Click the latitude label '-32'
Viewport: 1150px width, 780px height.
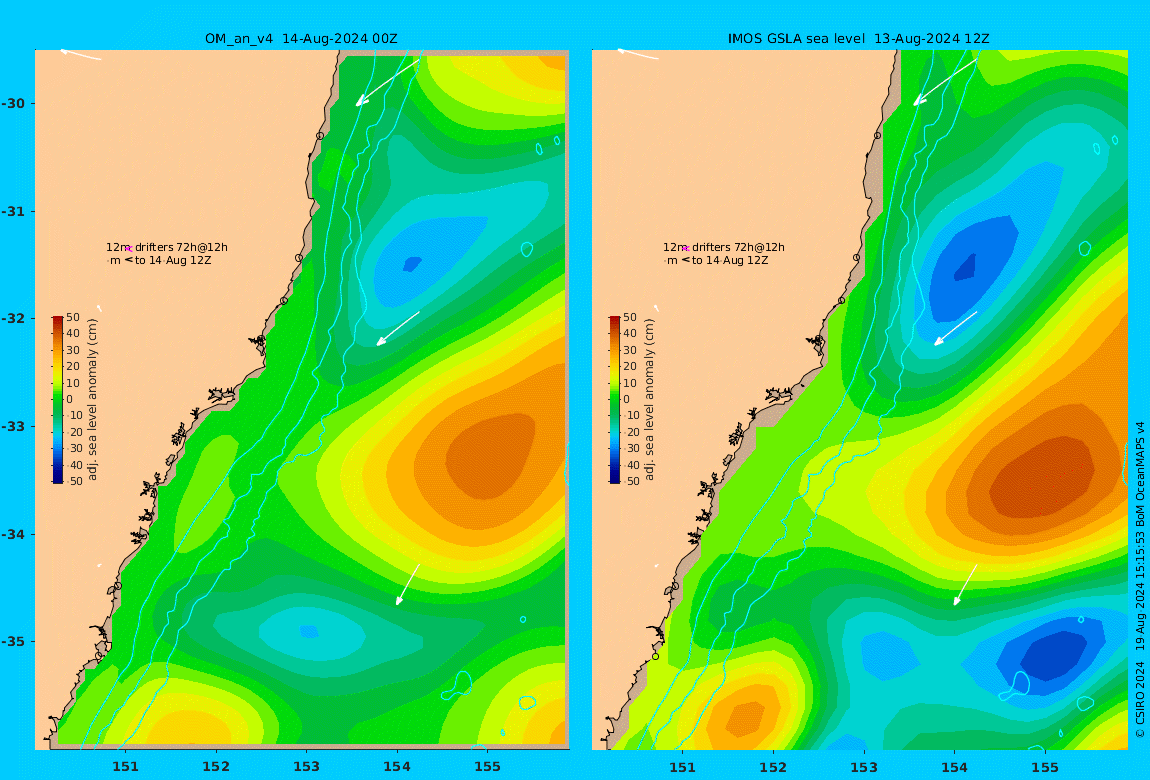[13, 318]
